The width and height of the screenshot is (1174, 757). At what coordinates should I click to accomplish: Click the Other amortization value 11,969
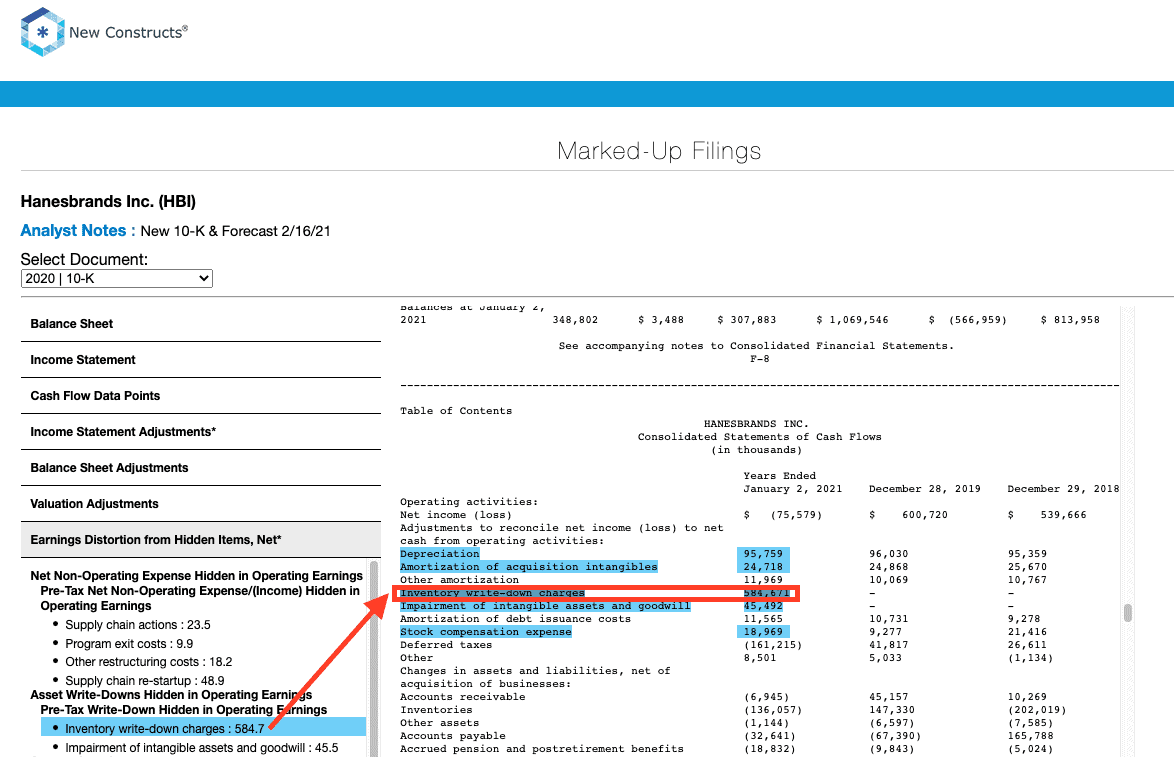point(763,580)
